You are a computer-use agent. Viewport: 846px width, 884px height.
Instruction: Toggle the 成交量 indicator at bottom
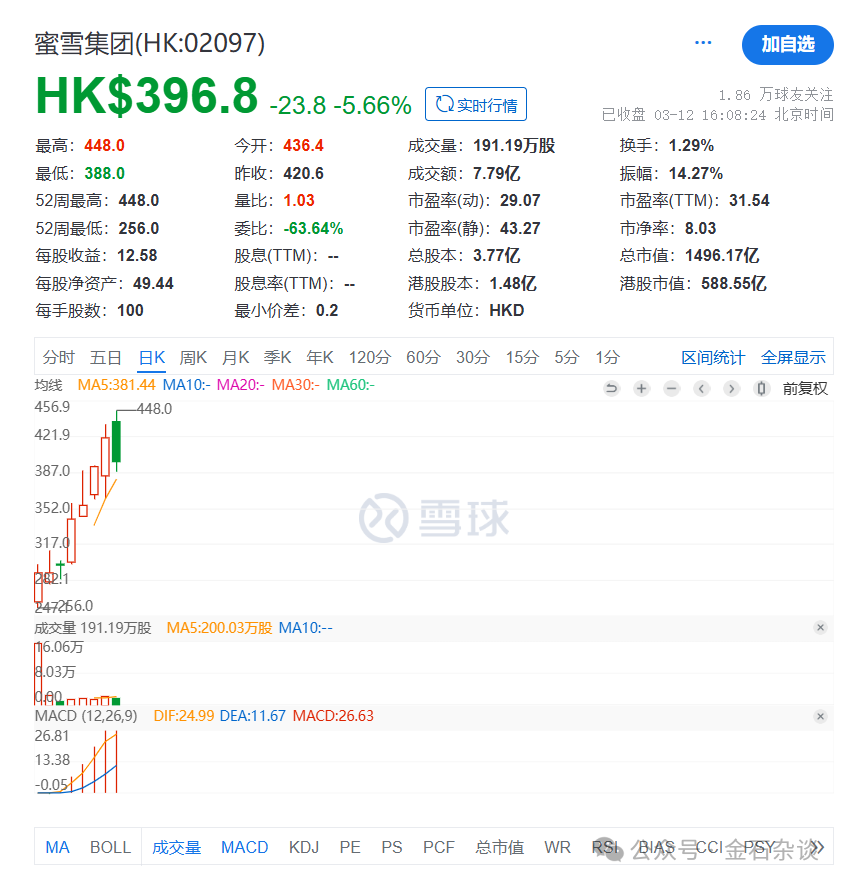176,847
